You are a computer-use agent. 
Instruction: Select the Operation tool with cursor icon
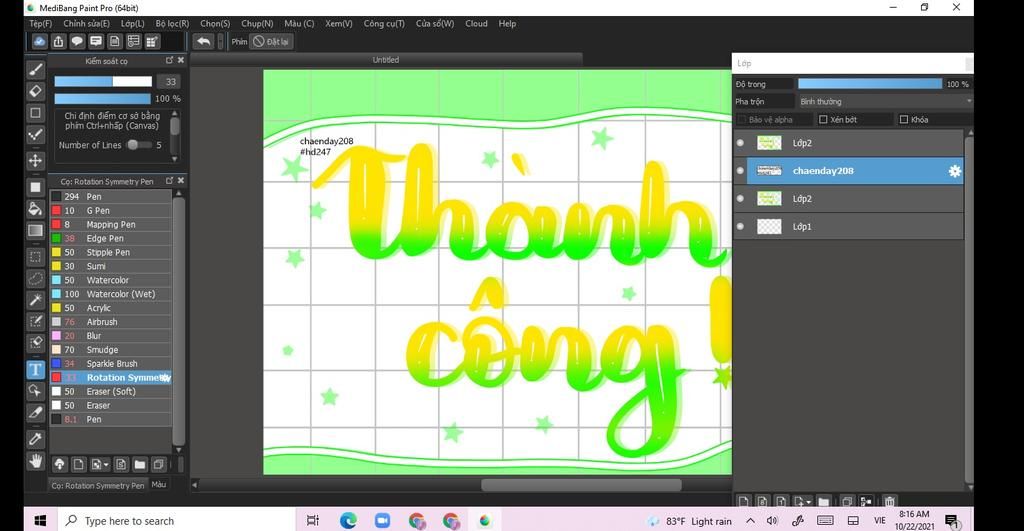[x=36, y=391]
